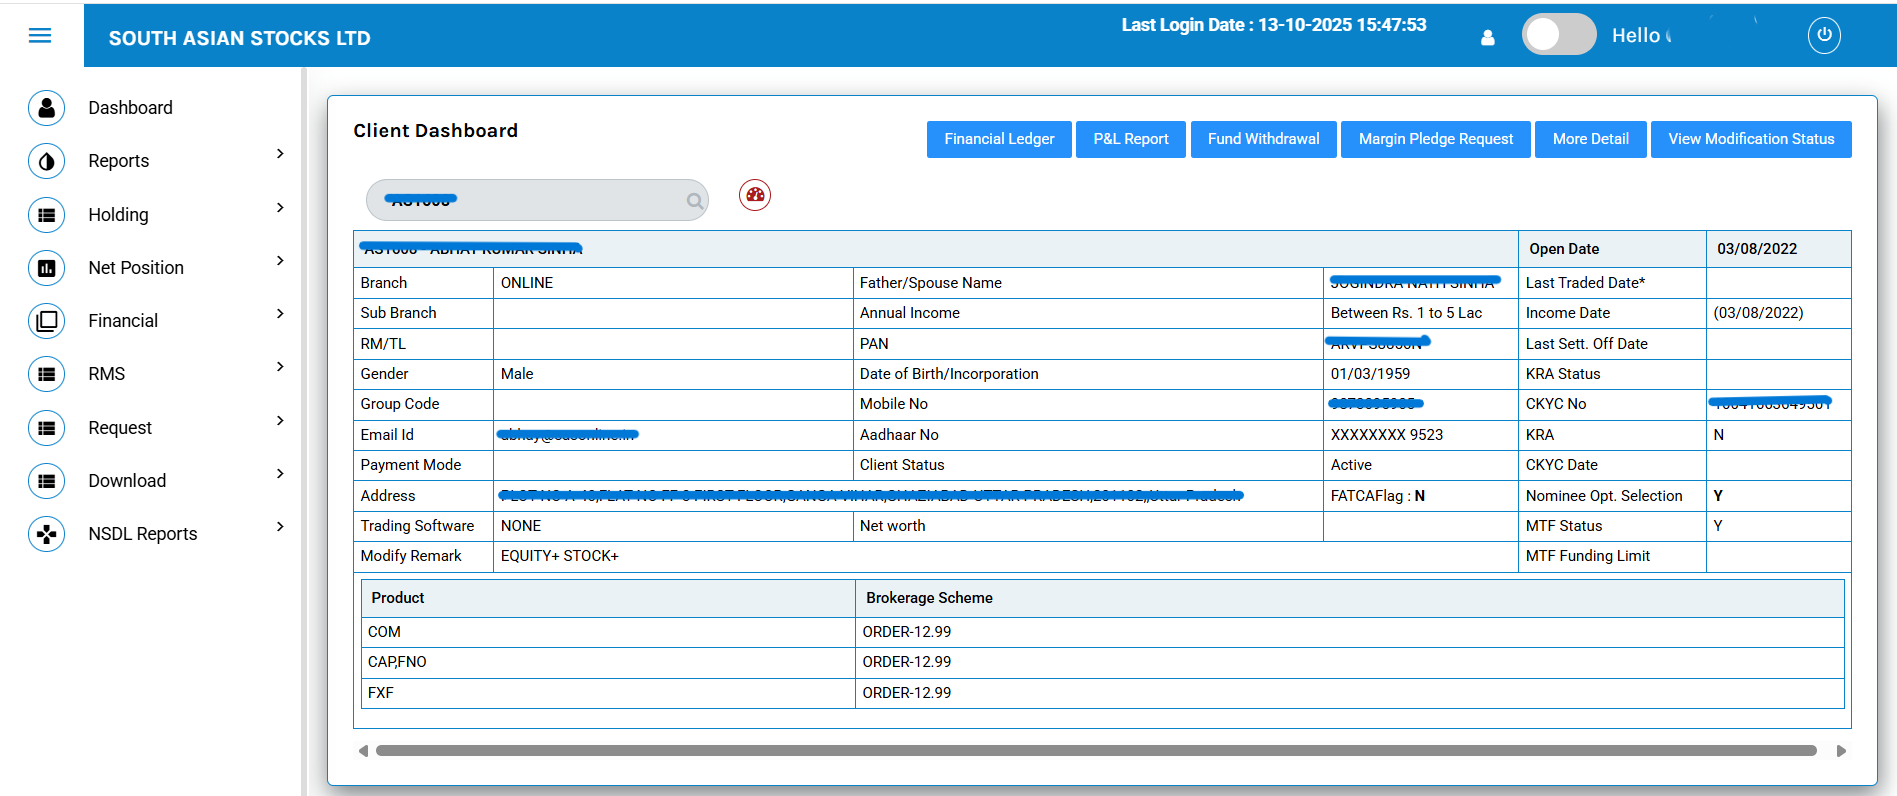The width and height of the screenshot is (1897, 796).
Task: Click the NSDL Reports sidebar icon
Action: (x=46, y=534)
